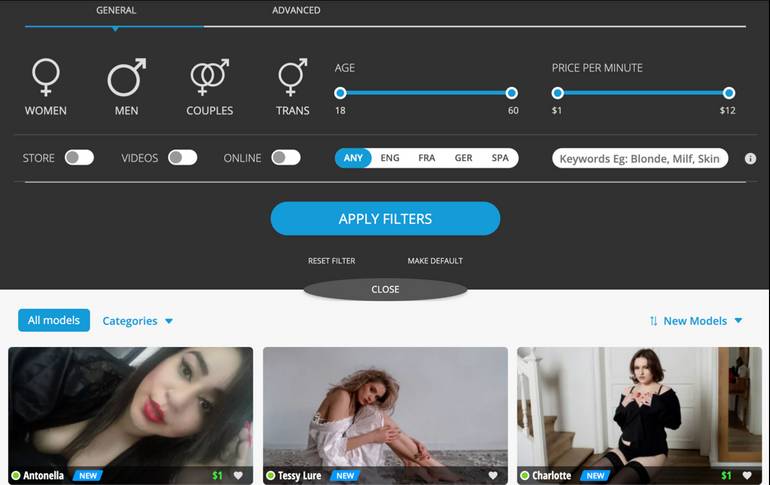Click the $1 price on Charlotte's card

click(x=726, y=475)
